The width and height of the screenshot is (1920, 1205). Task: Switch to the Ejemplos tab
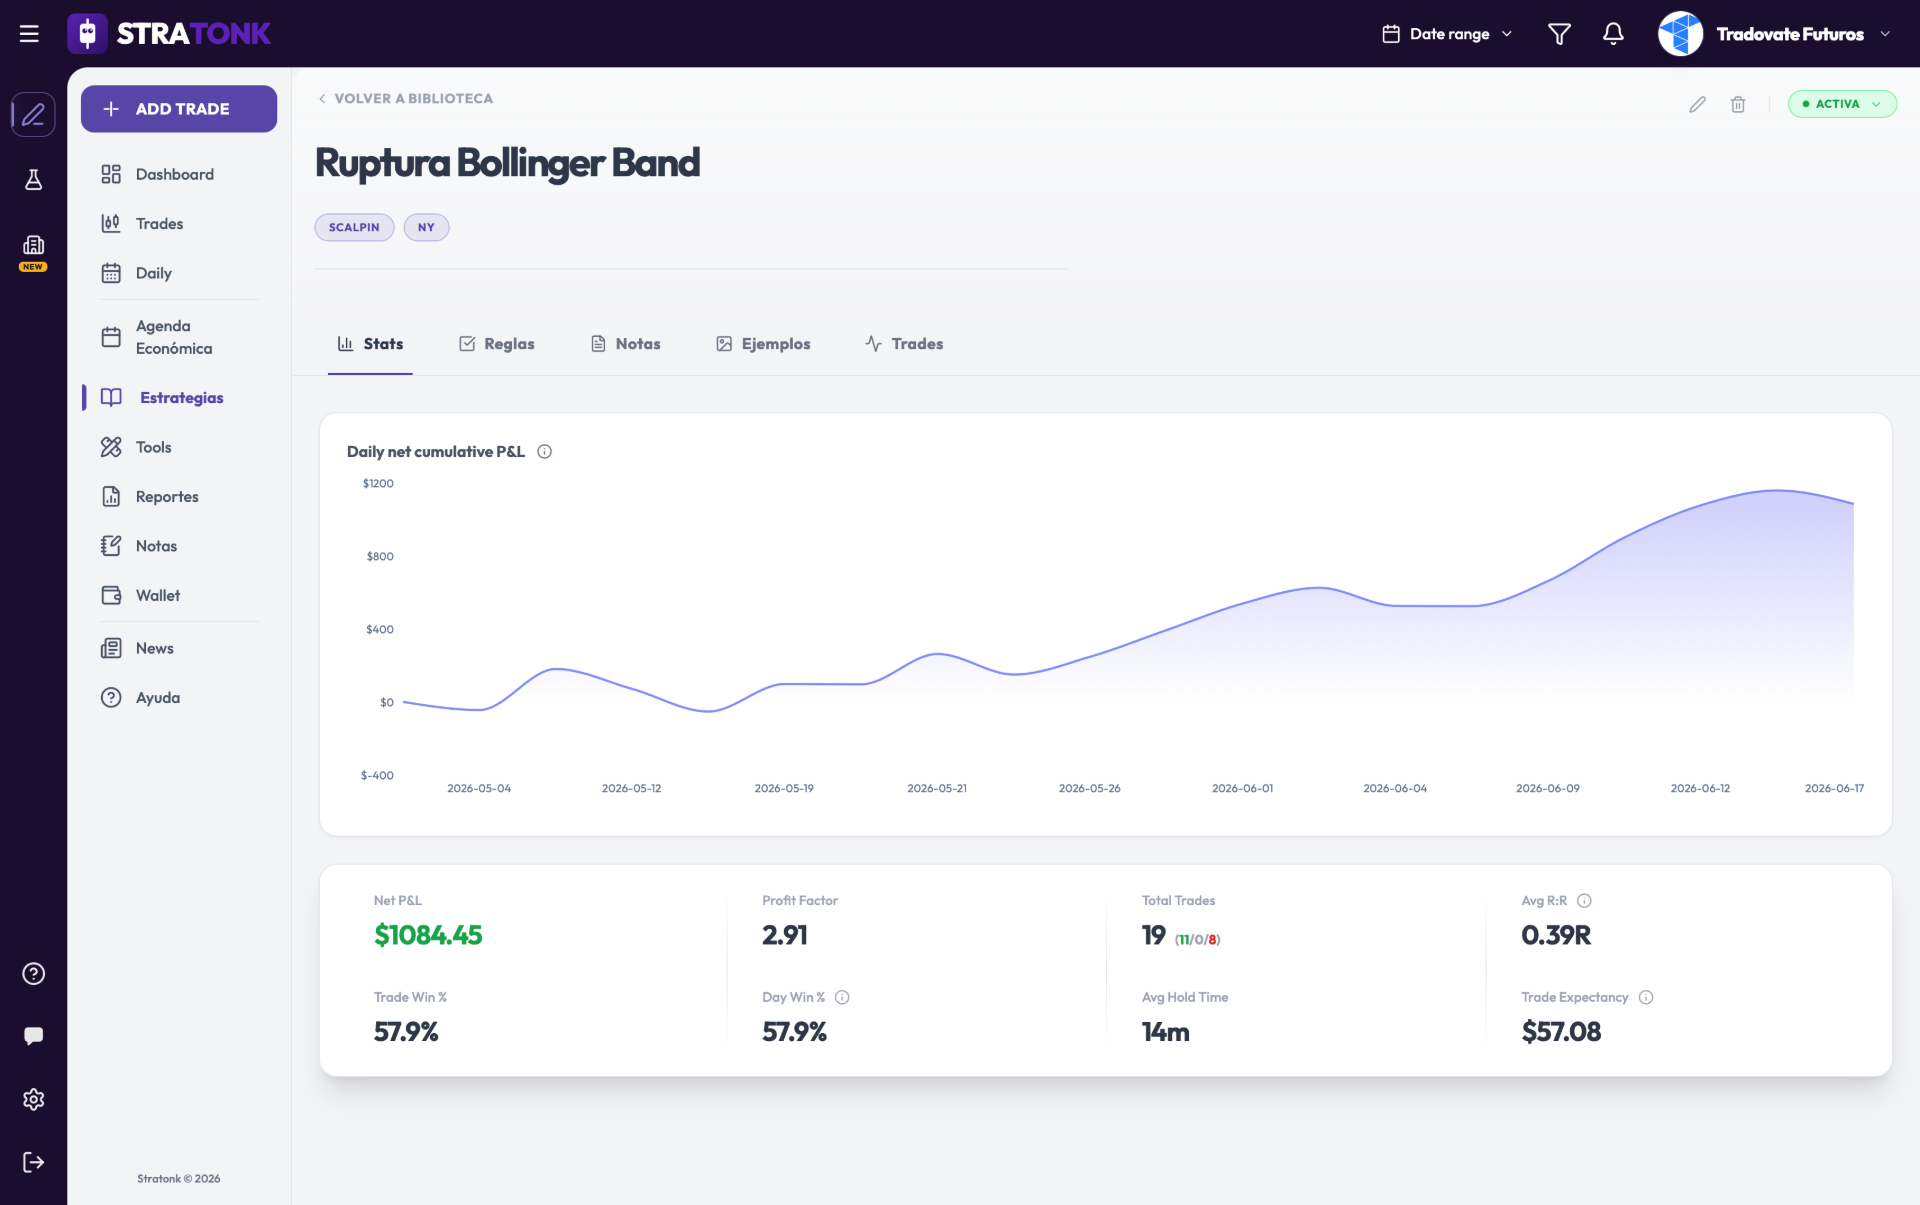click(x=763, y=344)
